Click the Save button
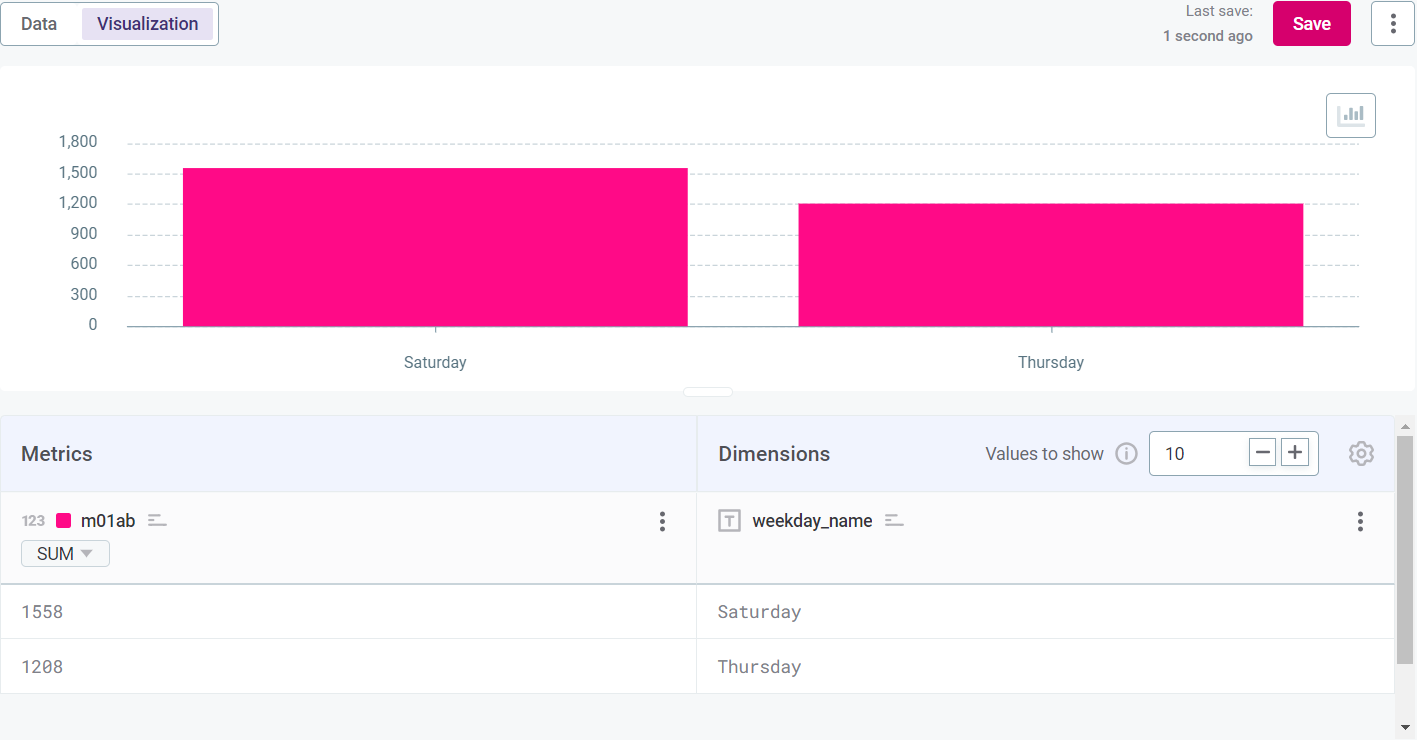 pyautogui.click(x=1311, y=24)
